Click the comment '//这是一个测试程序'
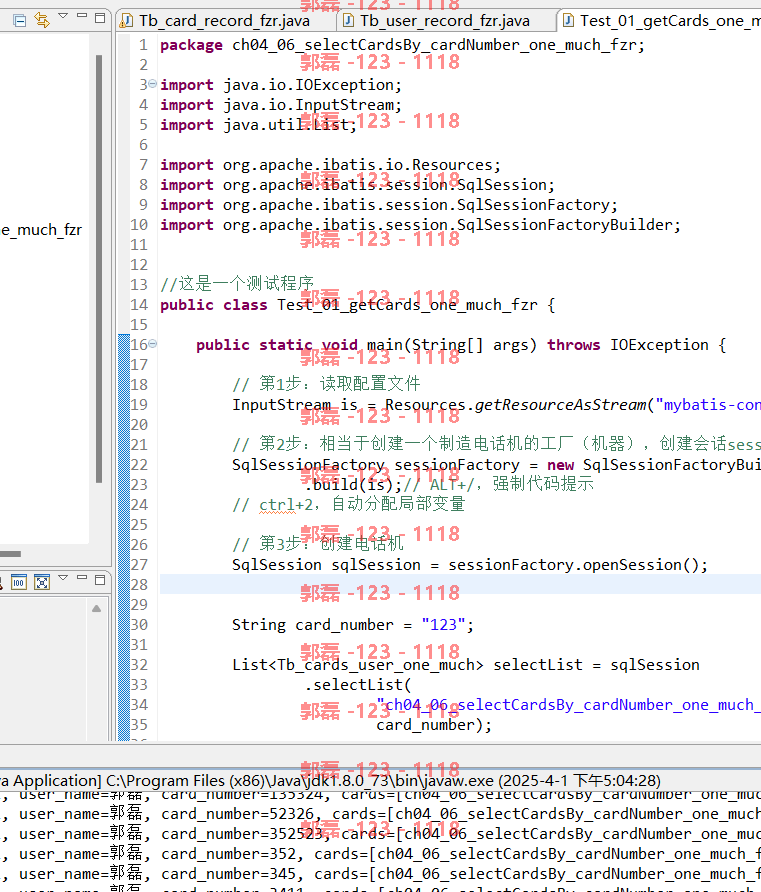The height and width of the screenshot is (892, 761). point(237,283)
